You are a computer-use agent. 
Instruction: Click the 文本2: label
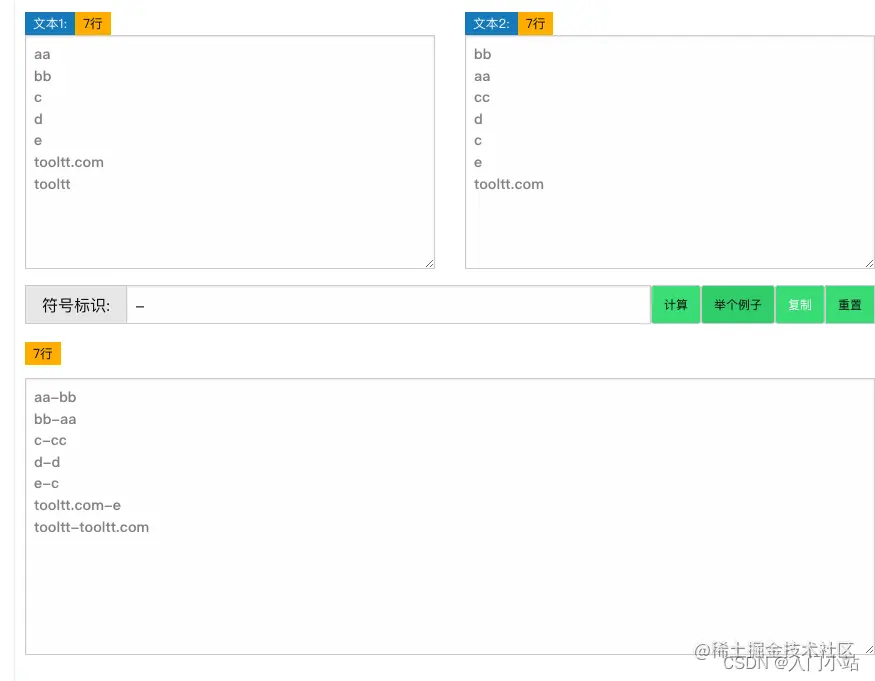tap(491, 23)
